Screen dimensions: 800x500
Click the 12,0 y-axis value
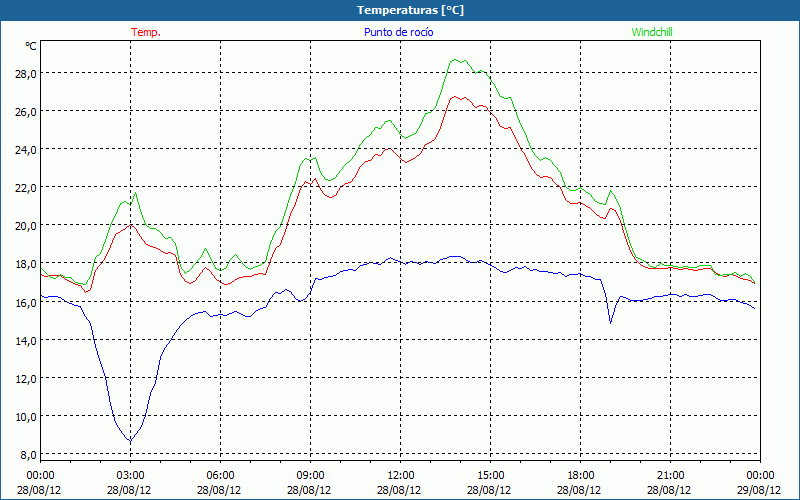[26, 379]
